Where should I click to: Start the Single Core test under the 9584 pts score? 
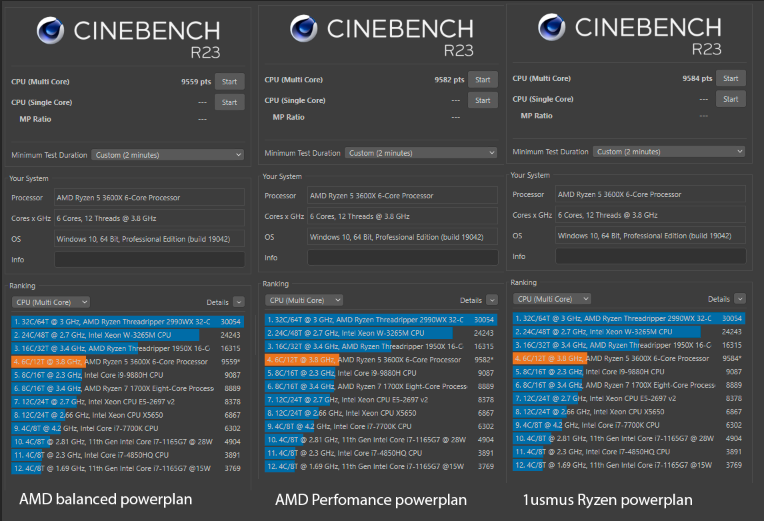point(731,98)
